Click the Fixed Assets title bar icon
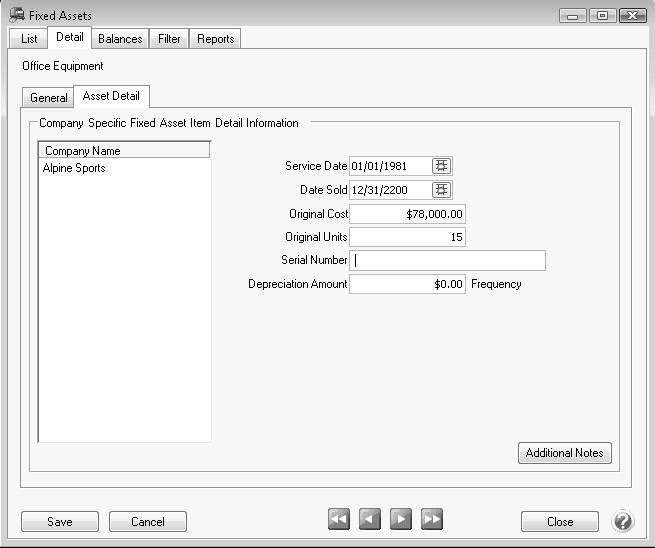655x548 pixels. [x=16, y=15]
